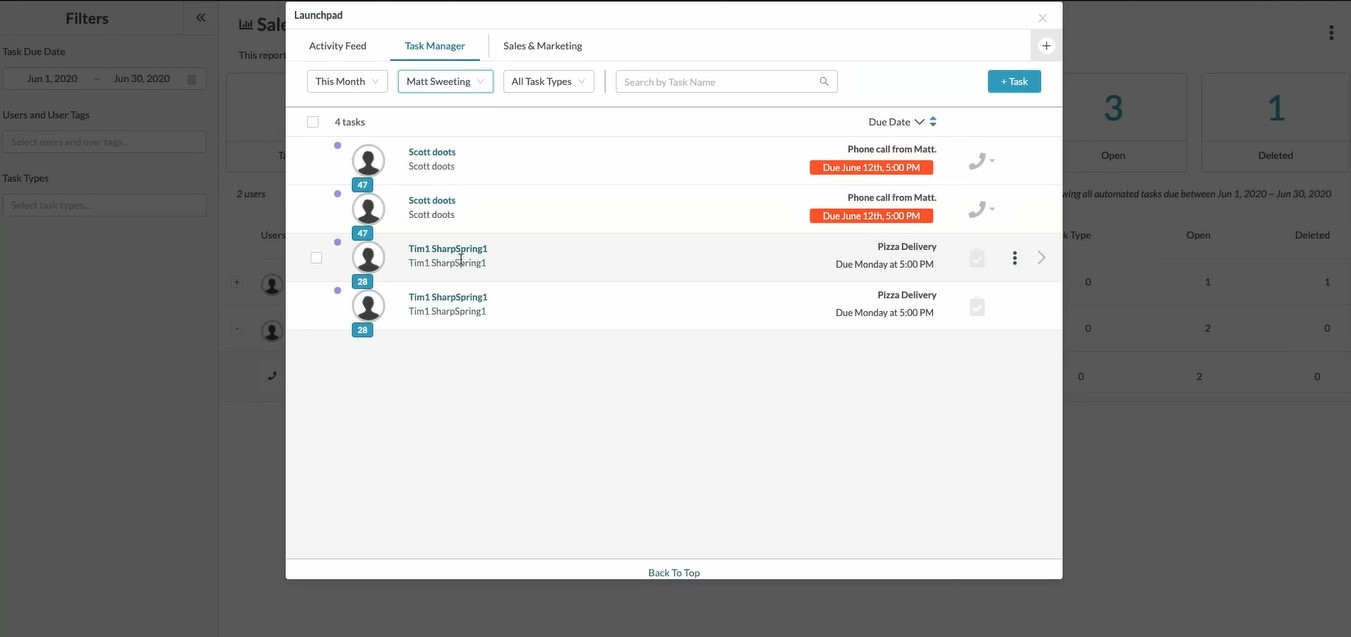Expand the All Task Types dropdown
This screenshot has height=637, width=1351.
tap(548, 82)
